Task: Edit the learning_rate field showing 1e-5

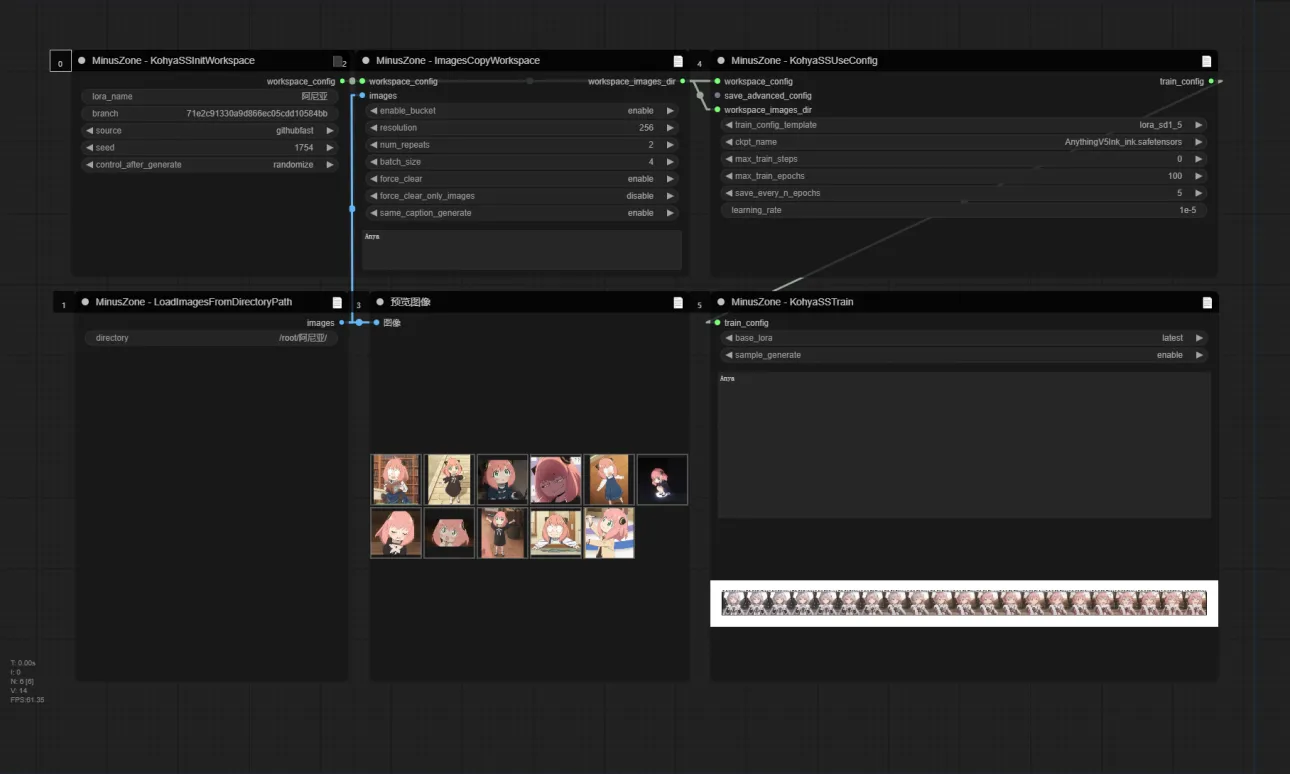Action: 964,210
